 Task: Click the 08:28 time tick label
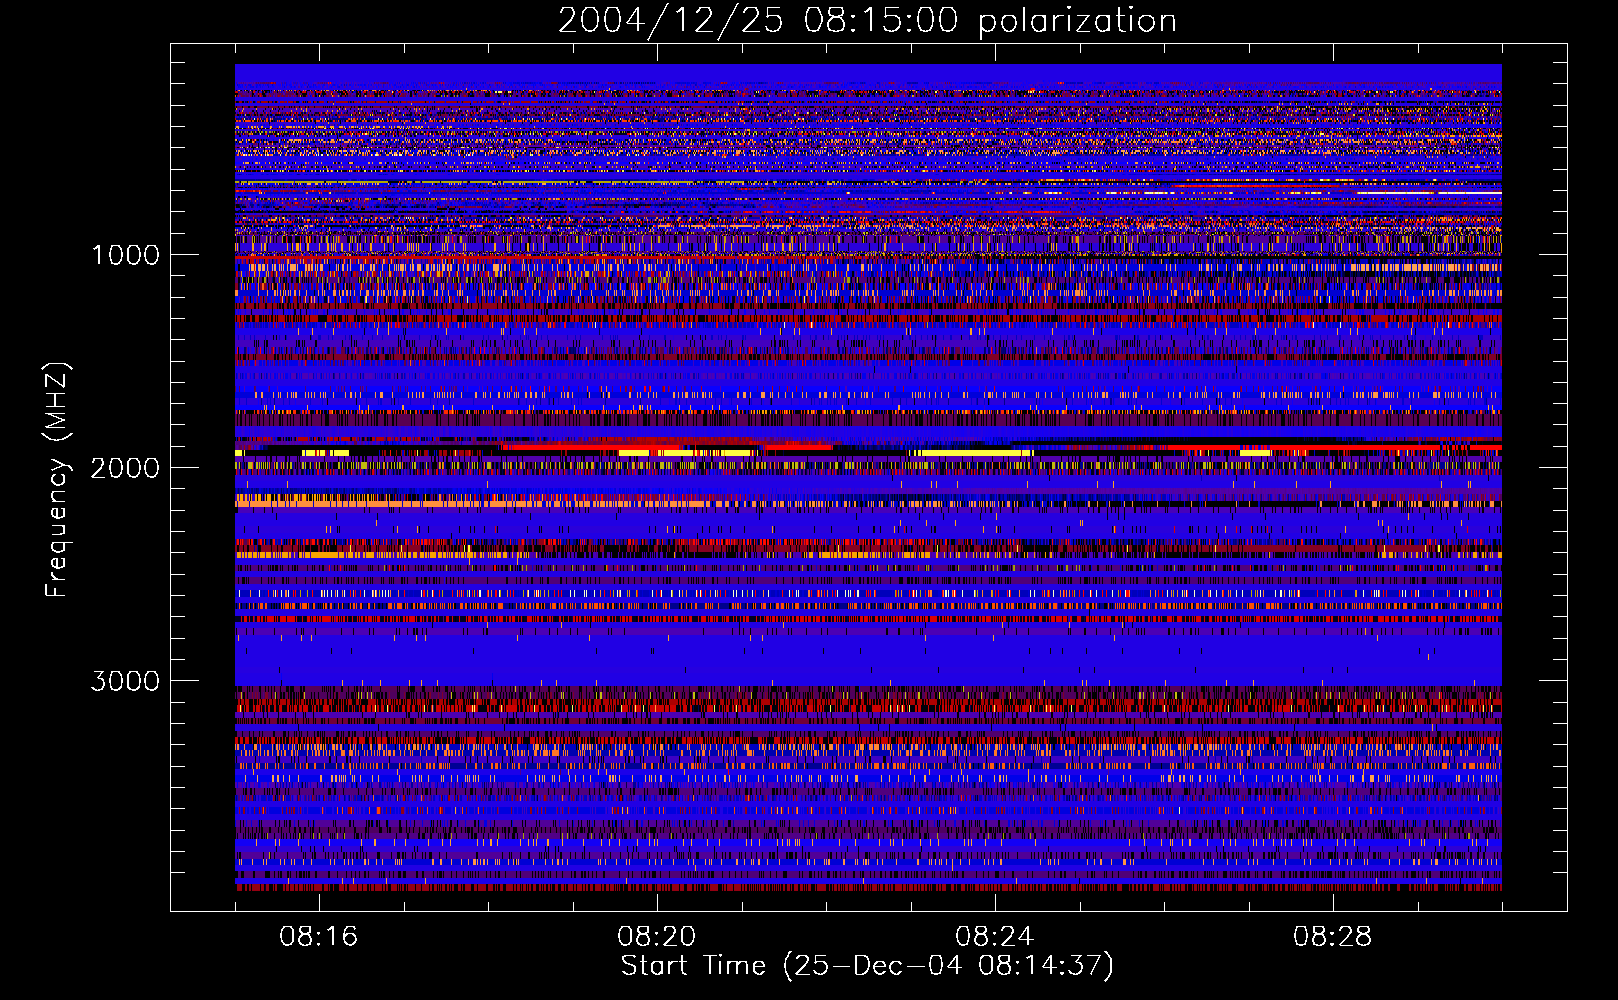click(x=1333, y=937)
